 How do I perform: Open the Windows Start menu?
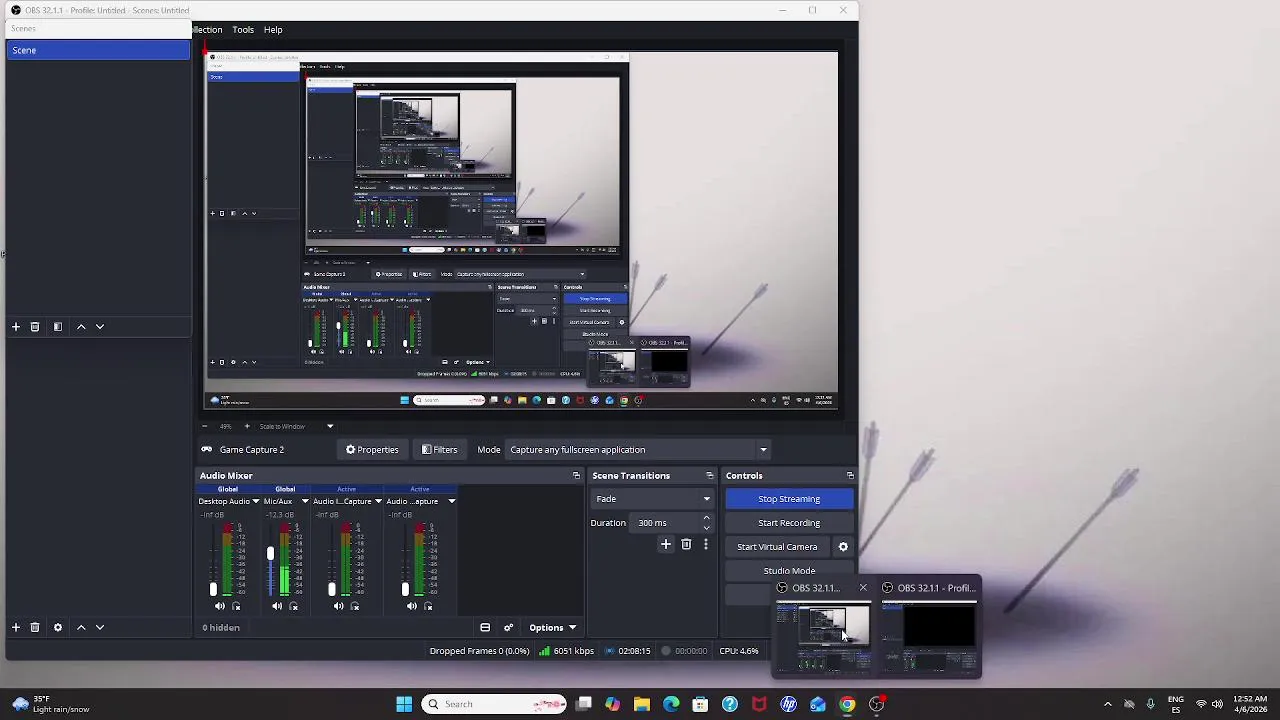pos(404,704)
